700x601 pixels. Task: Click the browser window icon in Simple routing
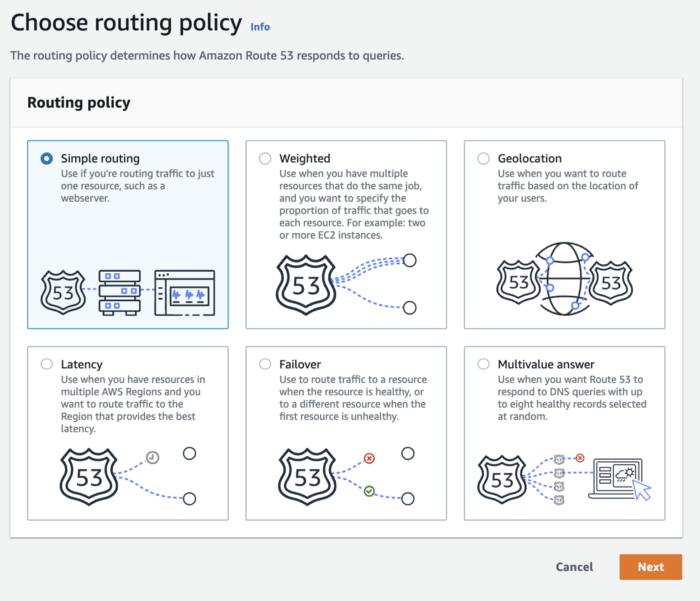[185, 292]
